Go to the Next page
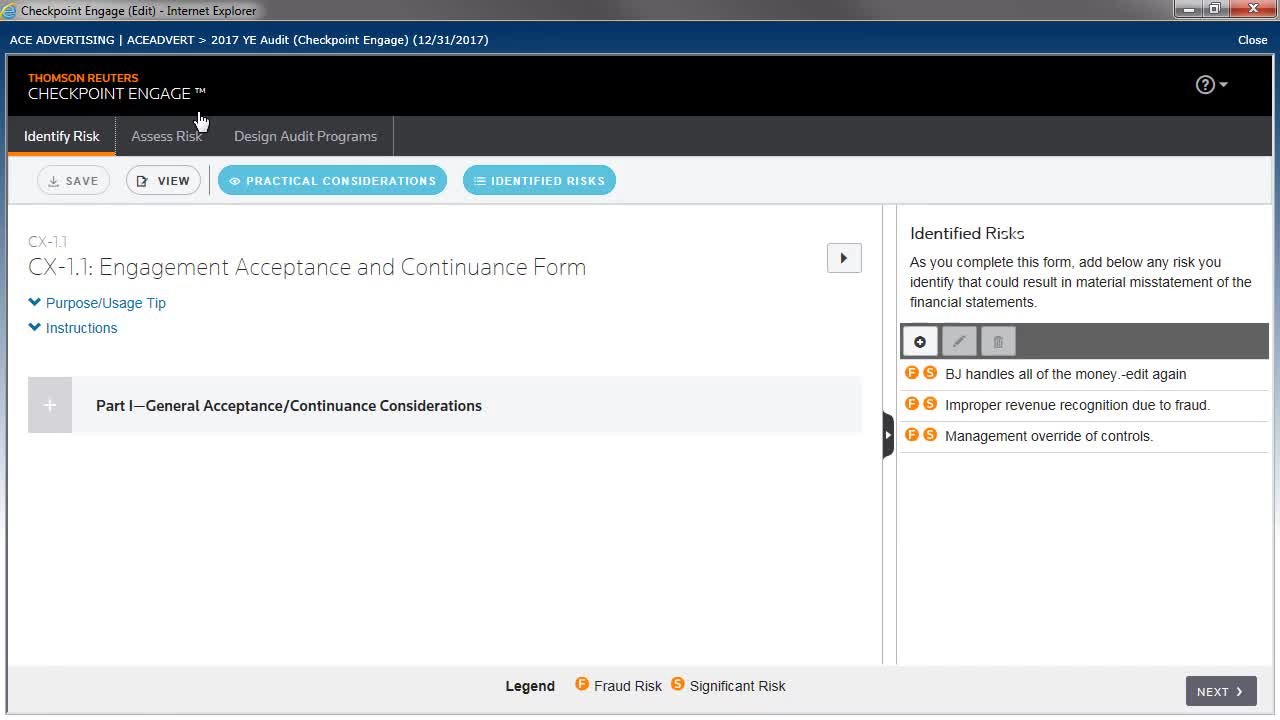This screenshot has width=1280, height=720. (x=1220, y=691)
